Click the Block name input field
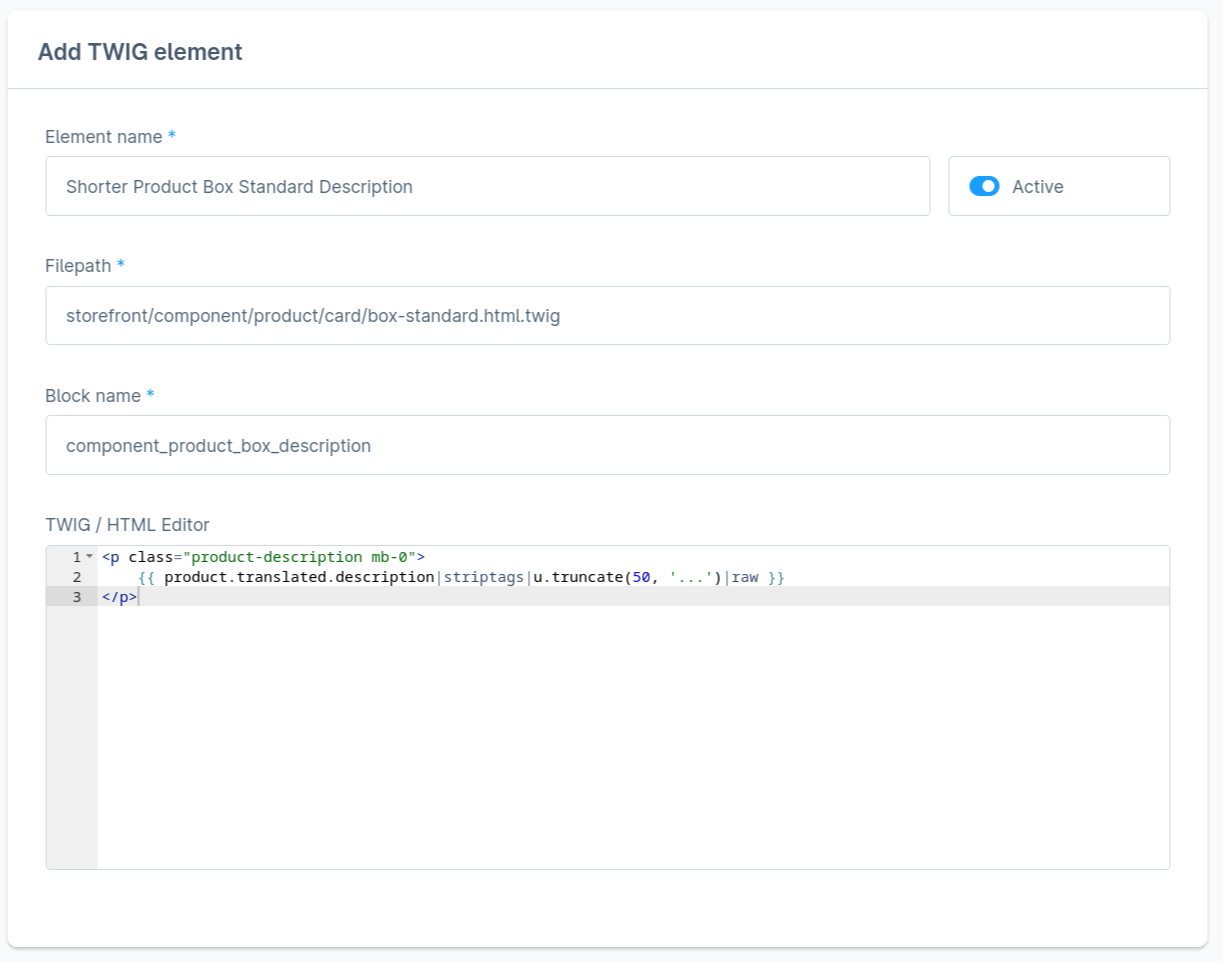 [x=608, y=445]
